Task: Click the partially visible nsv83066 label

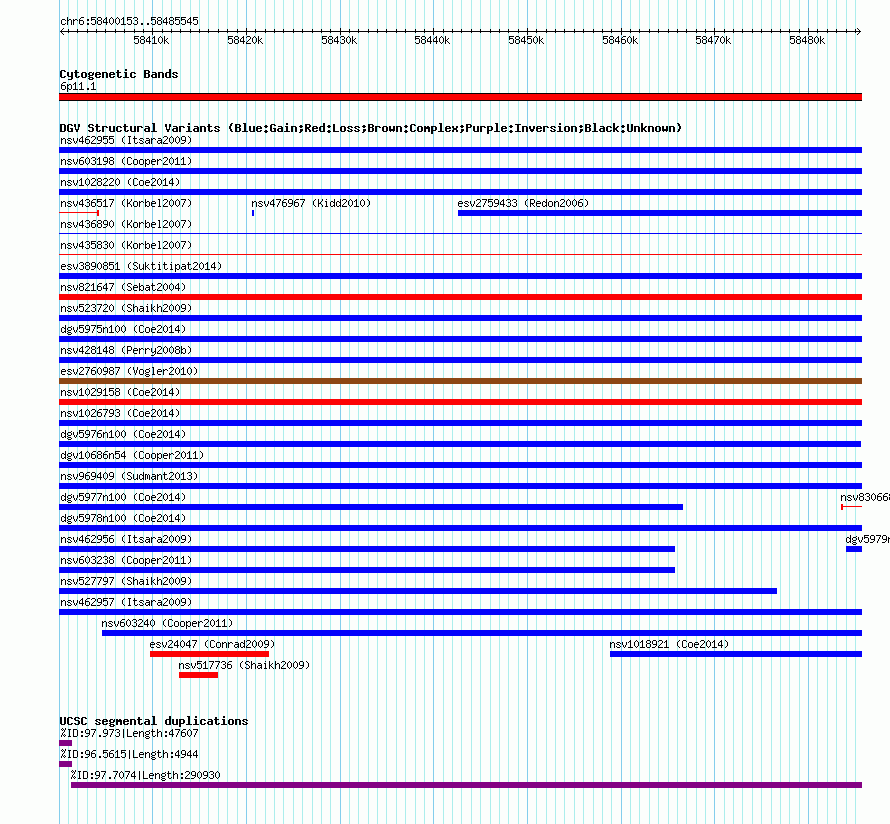Action: coord(865,497)
